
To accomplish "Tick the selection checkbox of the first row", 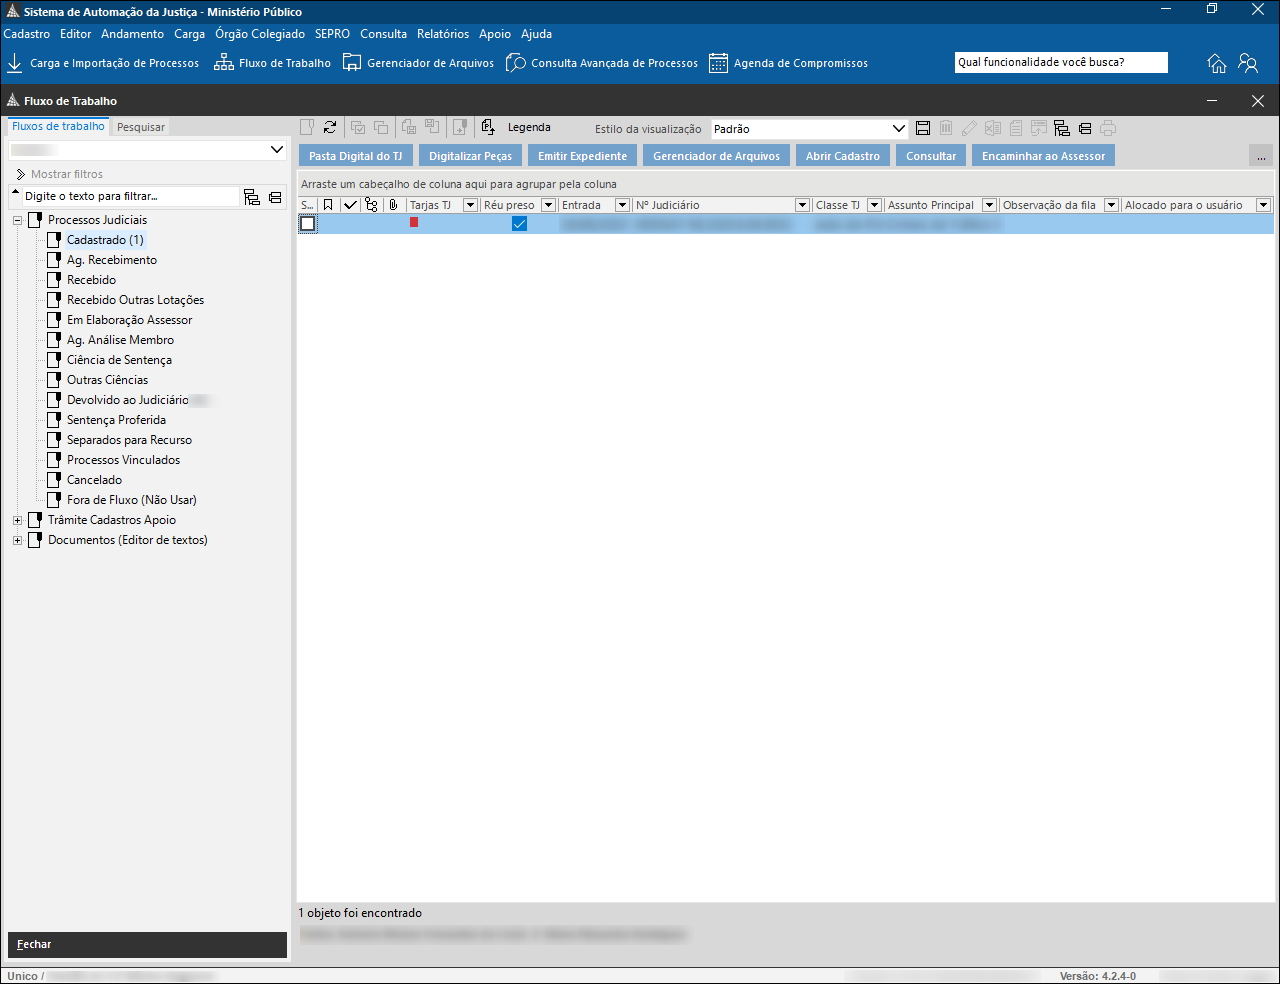I will [308, 224].
